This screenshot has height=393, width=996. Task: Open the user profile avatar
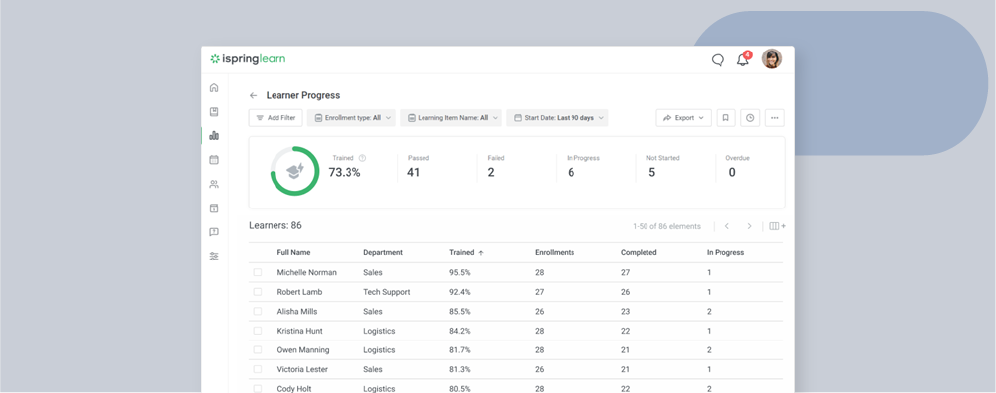coord(772,59)
